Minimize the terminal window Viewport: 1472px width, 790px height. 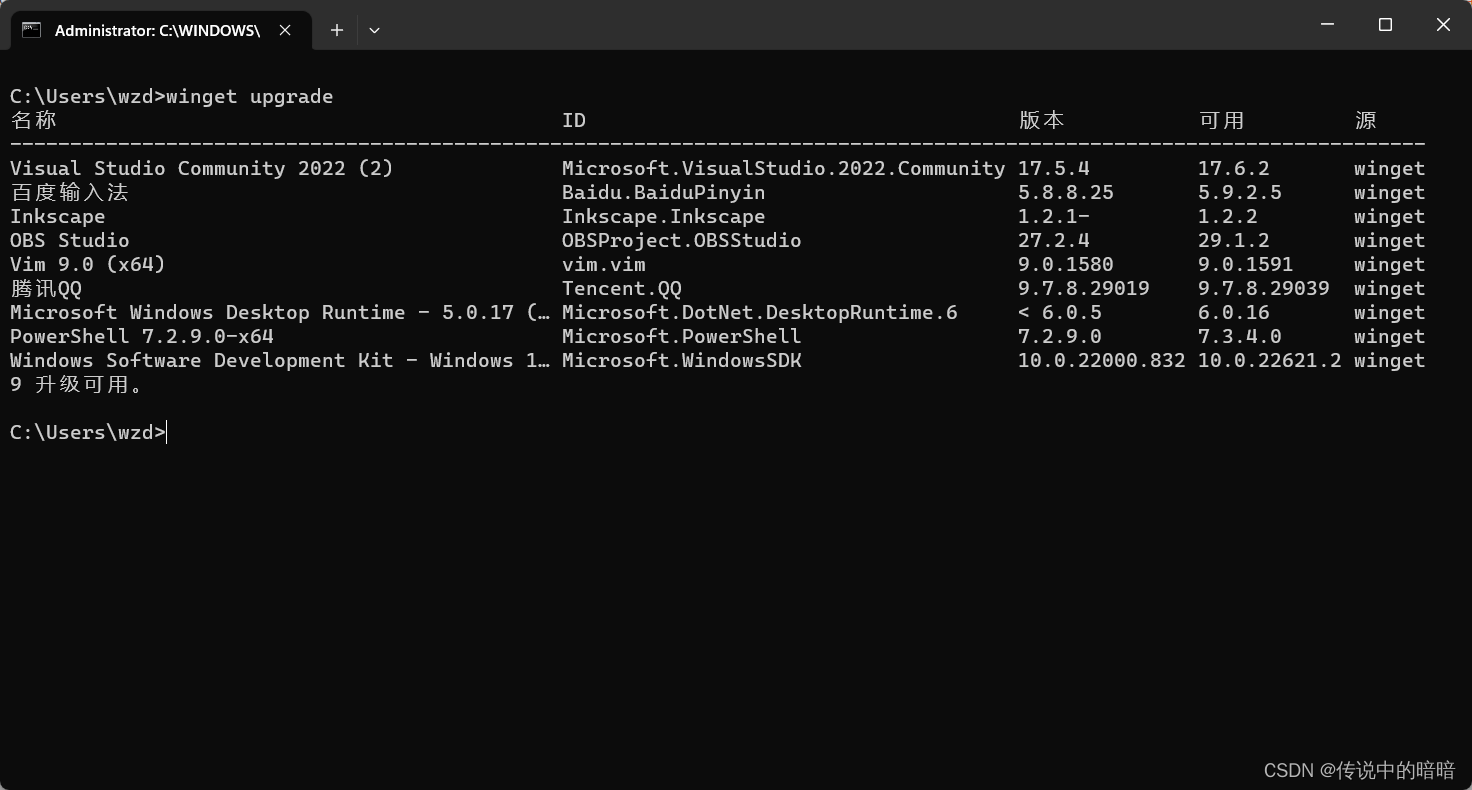1328,25
